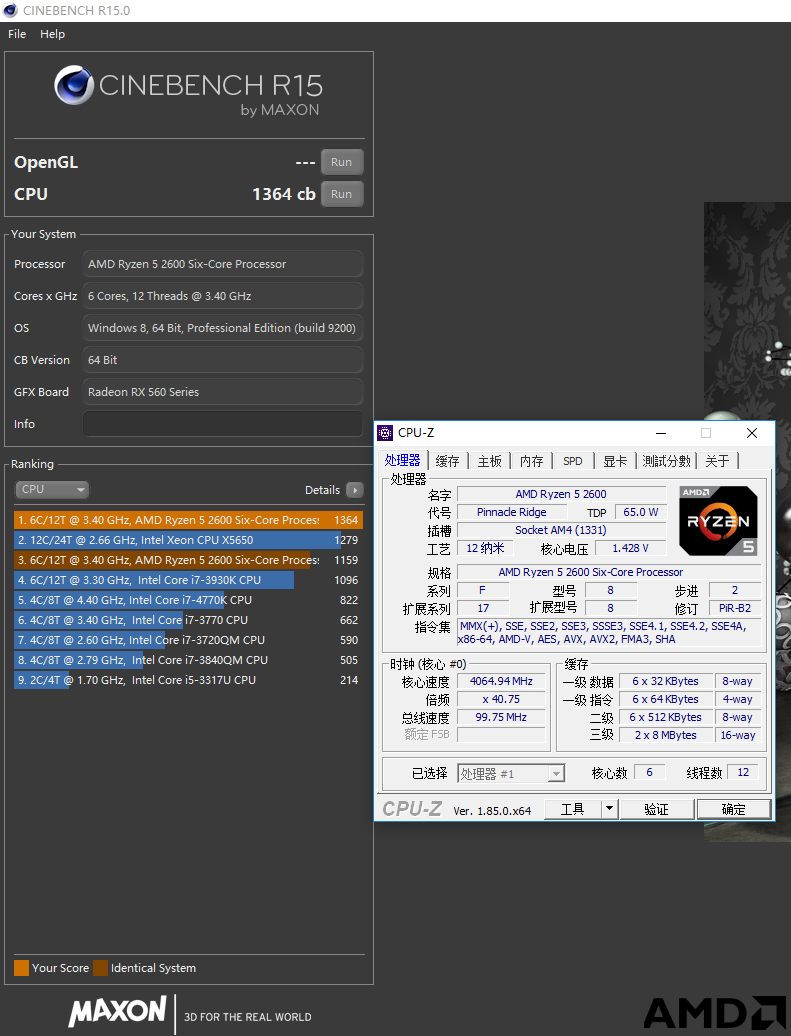
Task: Select CPU-Z Pinnacle Ridge codename field
Action: 512,512
